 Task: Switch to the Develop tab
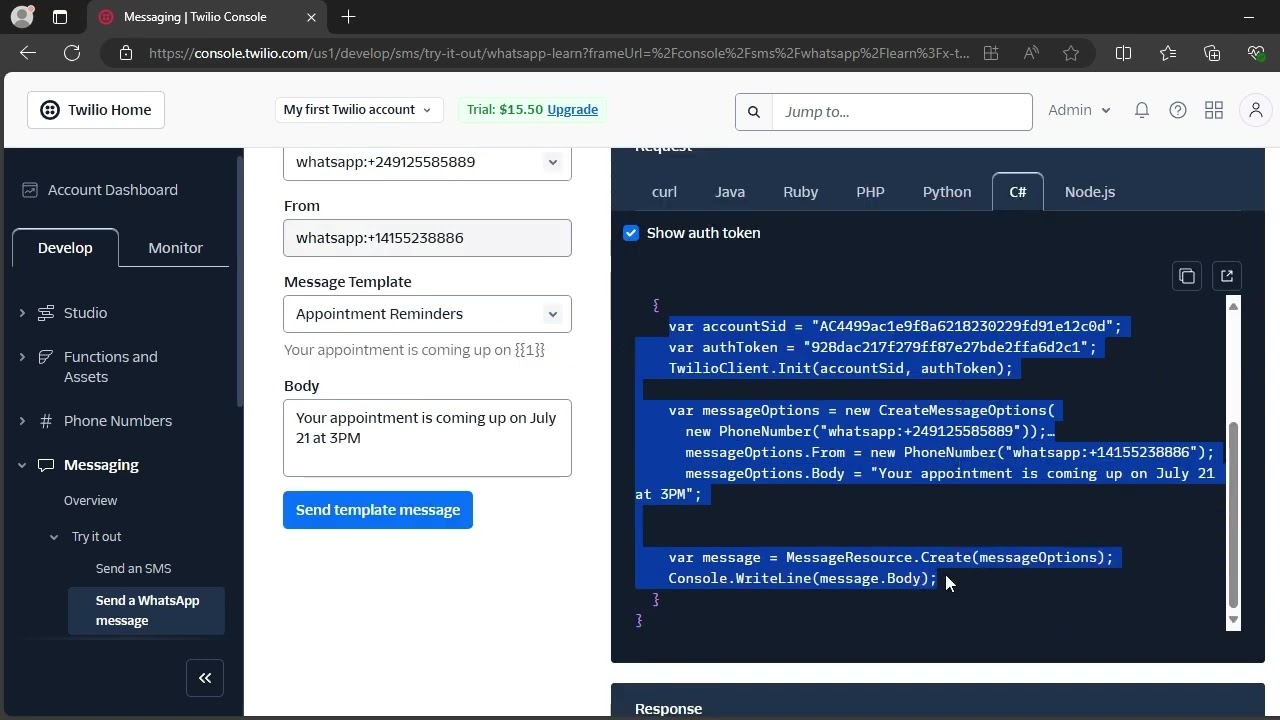click(65, 248)
